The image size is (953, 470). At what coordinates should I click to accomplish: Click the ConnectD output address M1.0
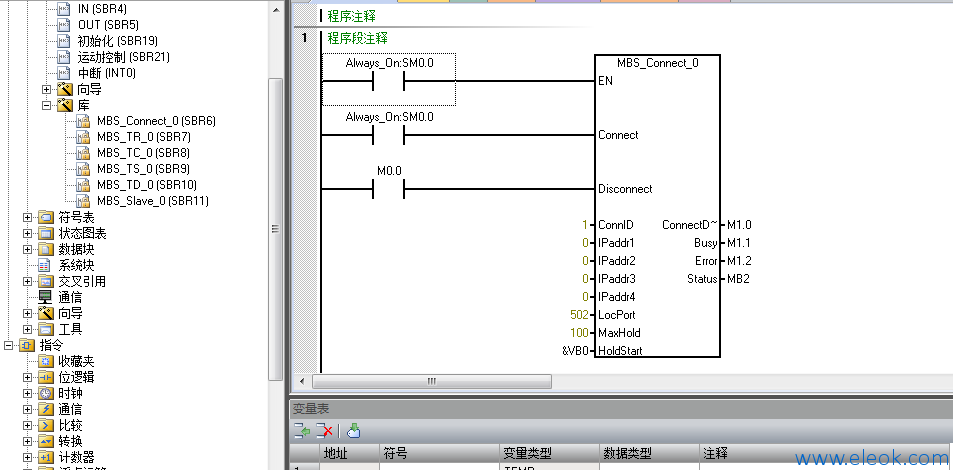(x=739, y=225)
